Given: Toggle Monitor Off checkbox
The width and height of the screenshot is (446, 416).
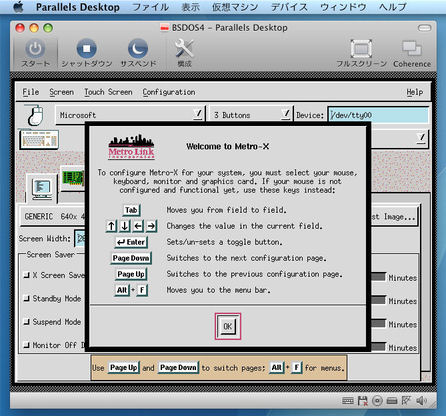Looking at the screenshot, I should [x=27, y=345].
